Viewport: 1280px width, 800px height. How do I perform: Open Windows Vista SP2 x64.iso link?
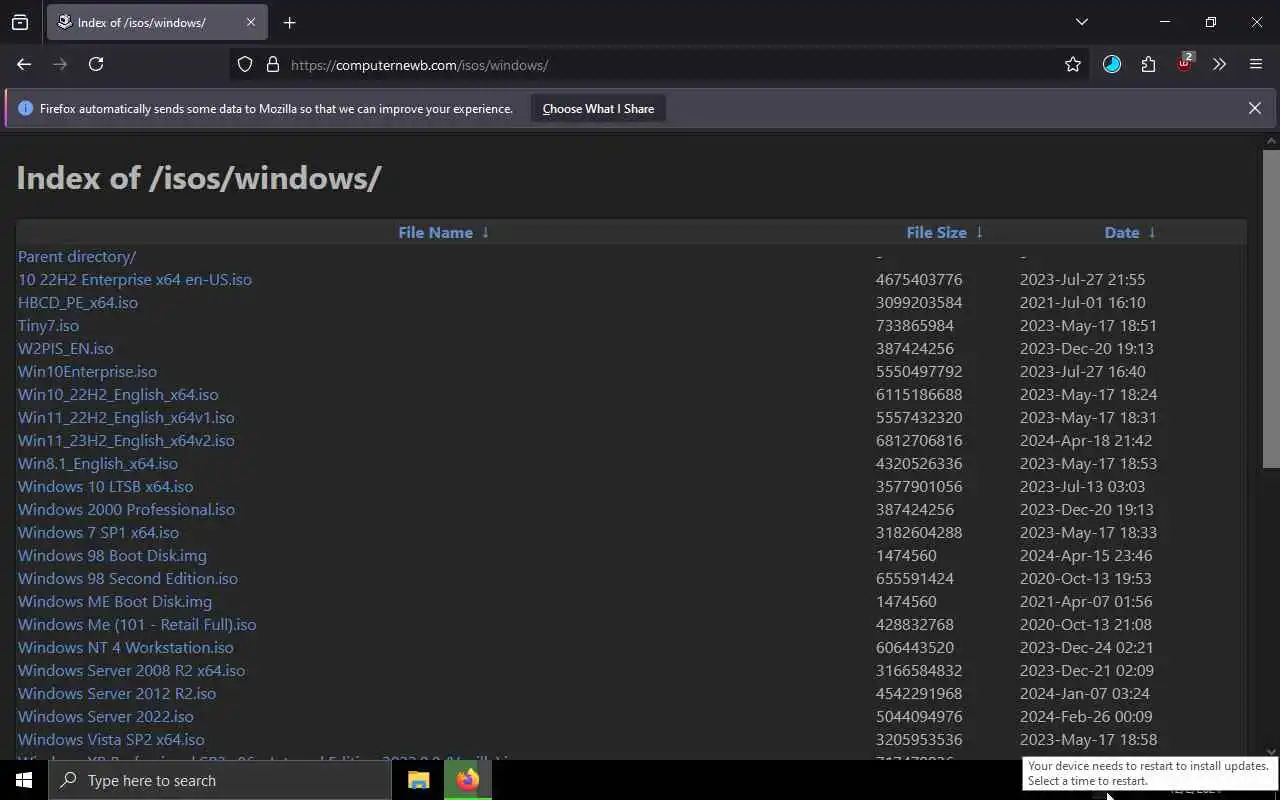click(111, 740)
